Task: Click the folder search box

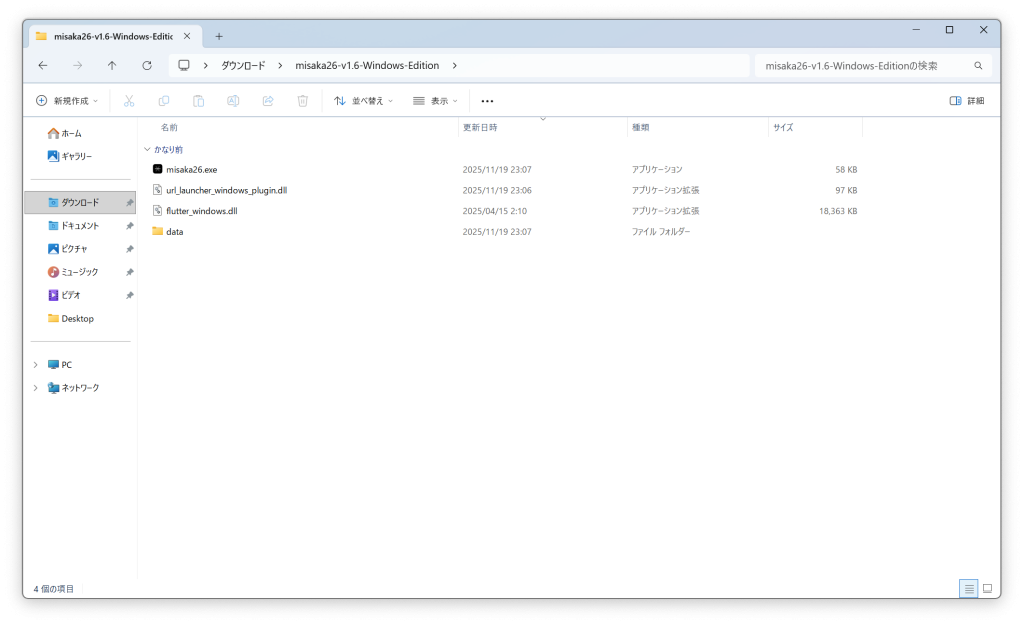Action: (x=865, y=66)
